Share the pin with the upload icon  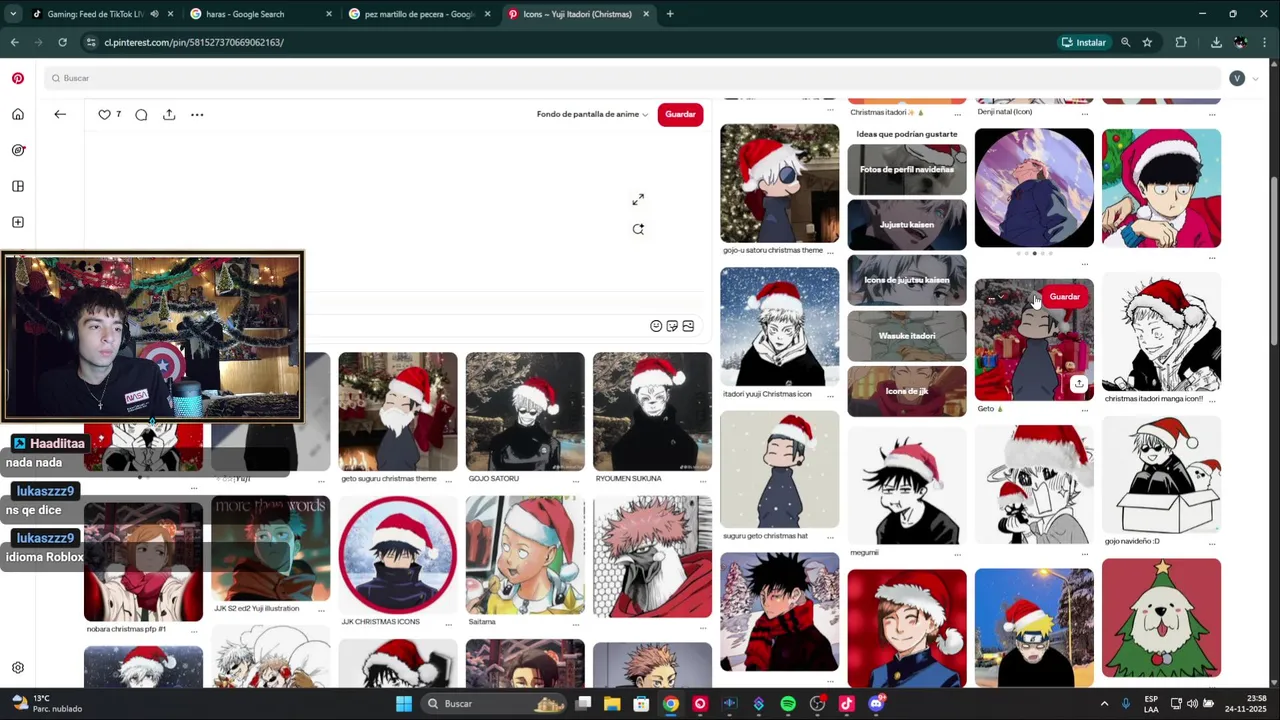tap(169, 114)
